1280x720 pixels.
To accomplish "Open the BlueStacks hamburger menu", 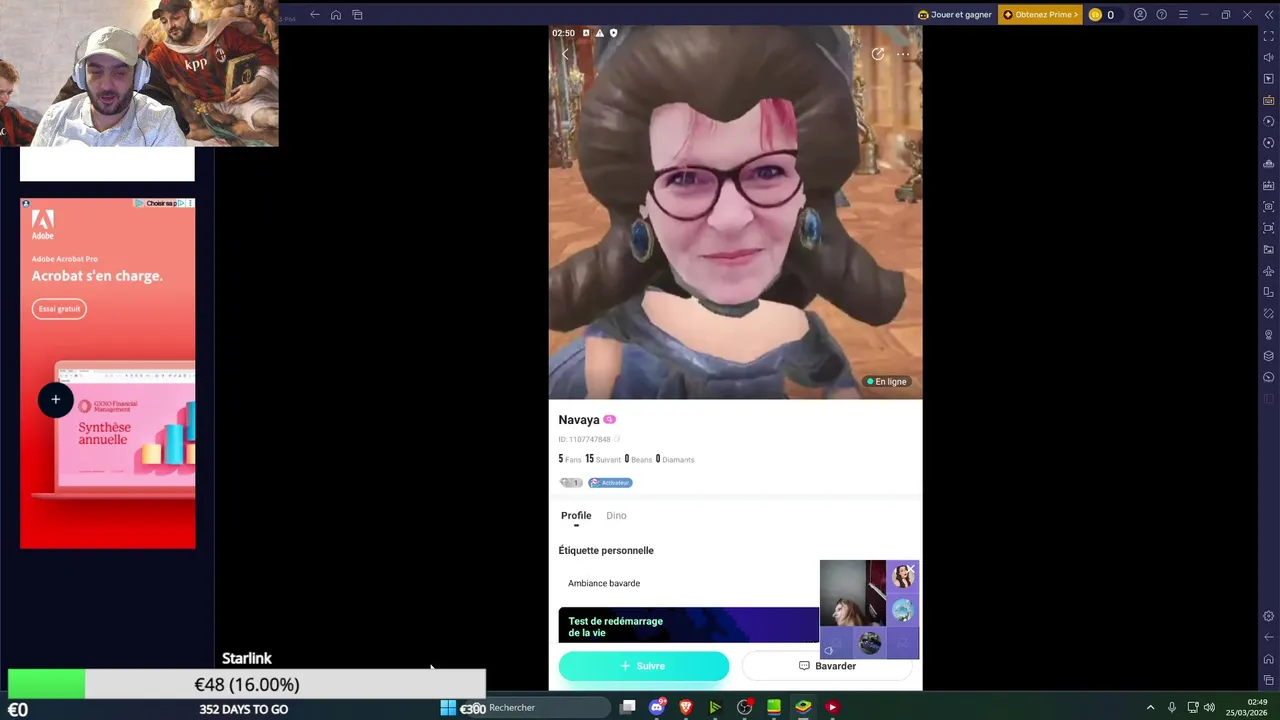I will pos(1183,15).
